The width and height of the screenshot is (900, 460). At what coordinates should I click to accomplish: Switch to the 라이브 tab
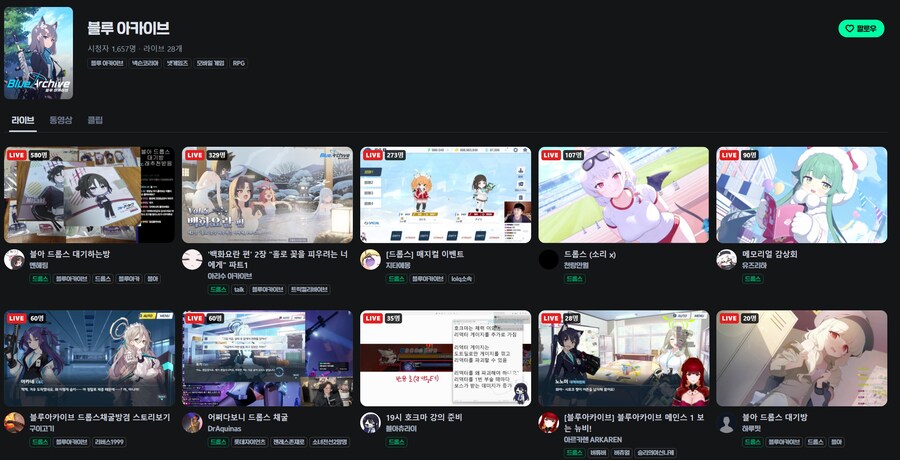coord(23,120)
